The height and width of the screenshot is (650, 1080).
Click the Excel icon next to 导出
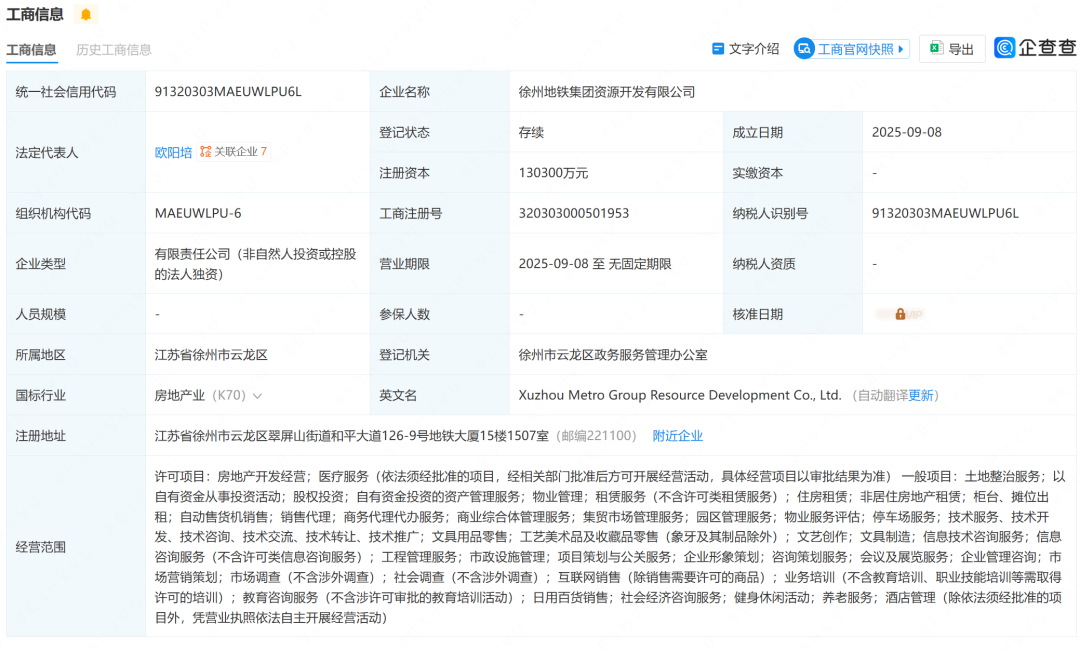pos(935,48)
